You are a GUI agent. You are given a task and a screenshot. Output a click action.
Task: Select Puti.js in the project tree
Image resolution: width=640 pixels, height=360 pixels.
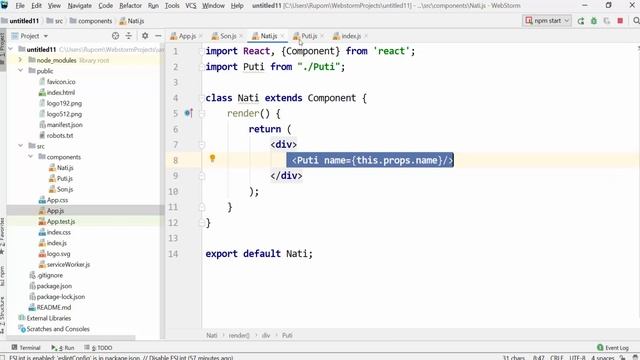(x=64, y=178)
